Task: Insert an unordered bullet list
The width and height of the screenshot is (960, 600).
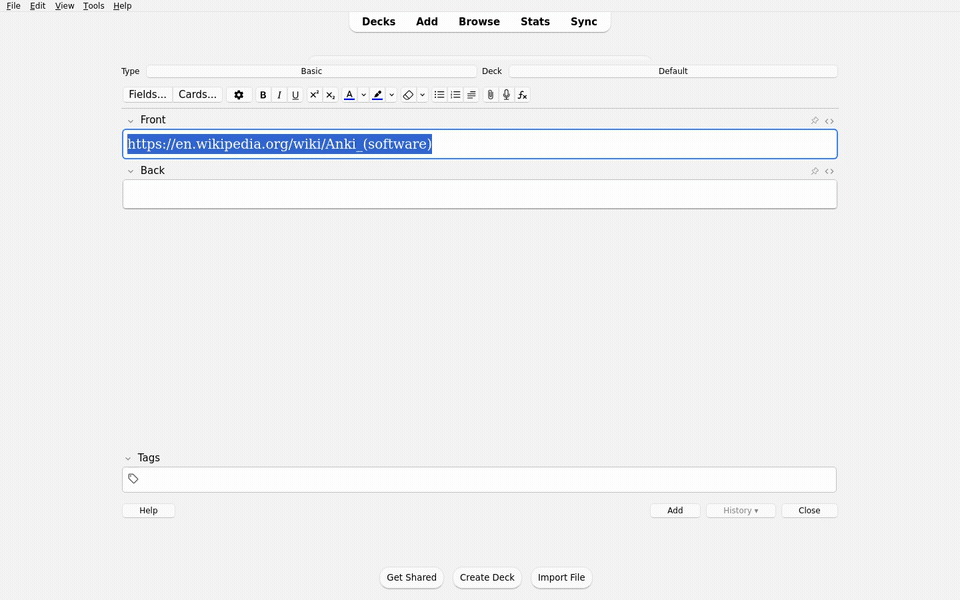Action: point(439,95)
